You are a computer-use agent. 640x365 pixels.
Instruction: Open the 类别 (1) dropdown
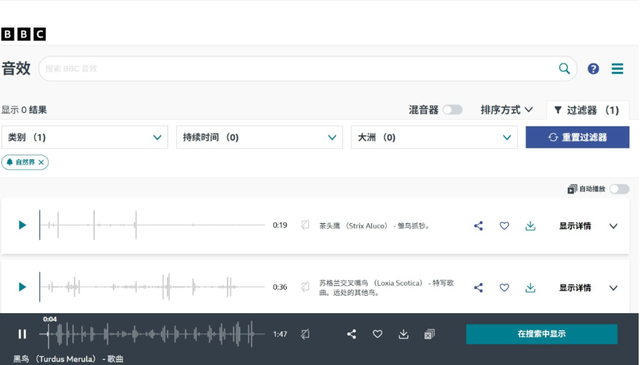click(84, 137)
